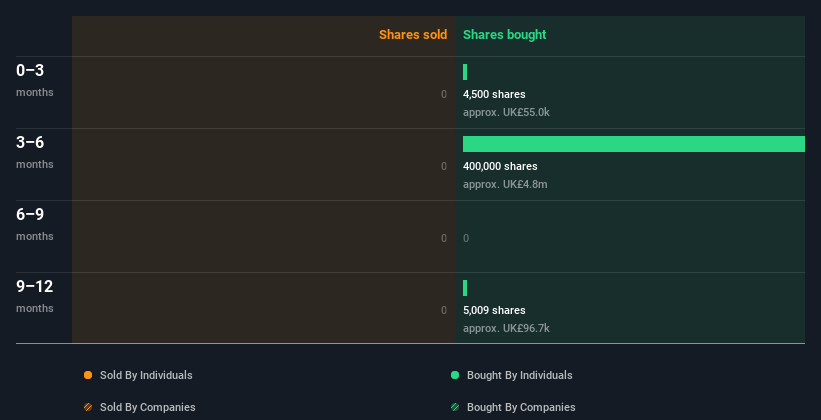
Task: Click the 400,000 shares text
Action: [x=500, y=166]
